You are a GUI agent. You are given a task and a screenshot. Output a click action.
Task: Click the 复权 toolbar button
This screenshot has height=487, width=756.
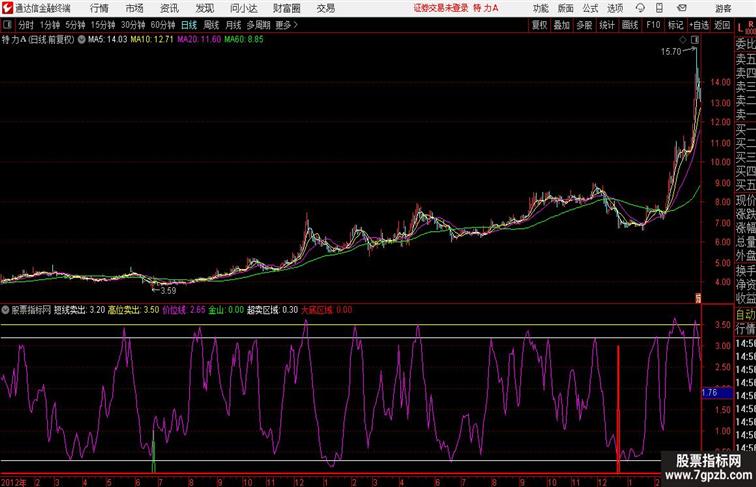point(539,25)
